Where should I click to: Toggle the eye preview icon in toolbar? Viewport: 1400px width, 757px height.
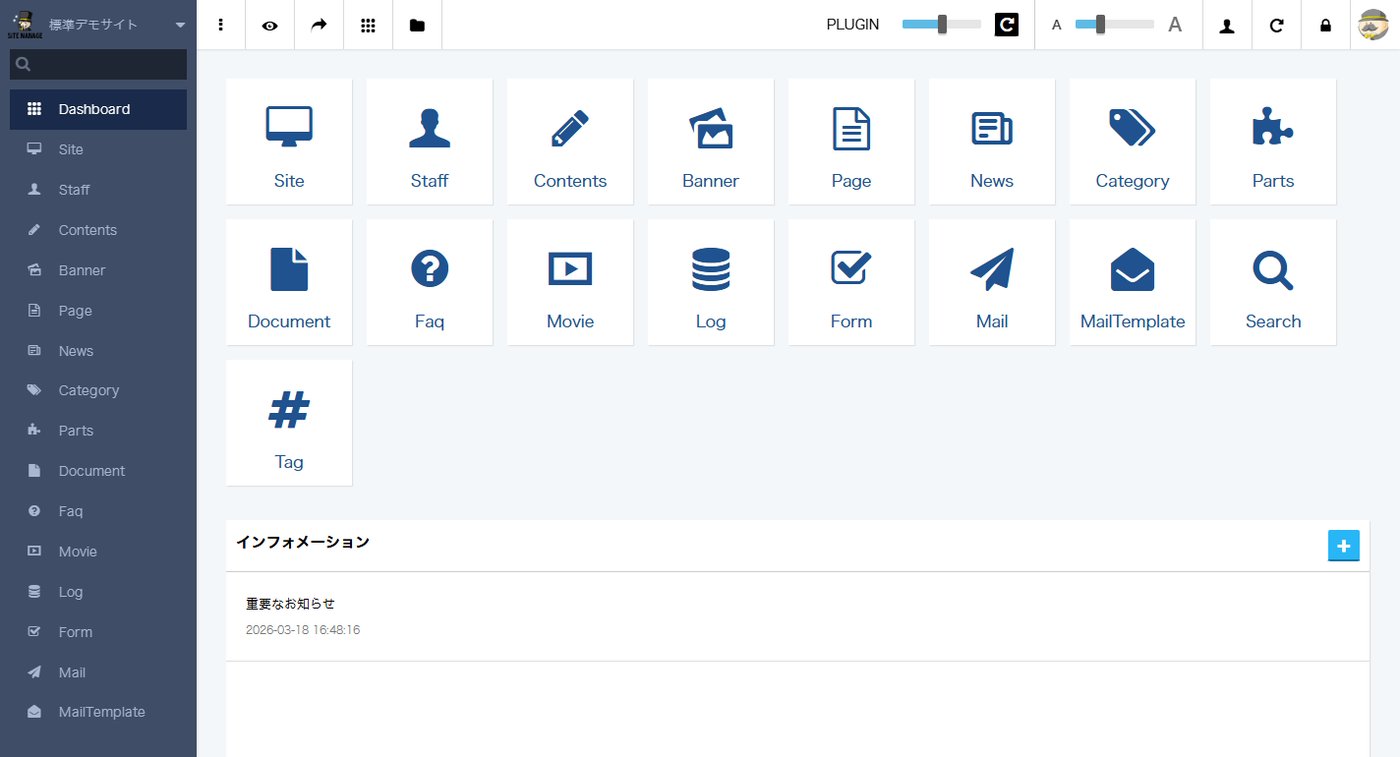[270, 25]
